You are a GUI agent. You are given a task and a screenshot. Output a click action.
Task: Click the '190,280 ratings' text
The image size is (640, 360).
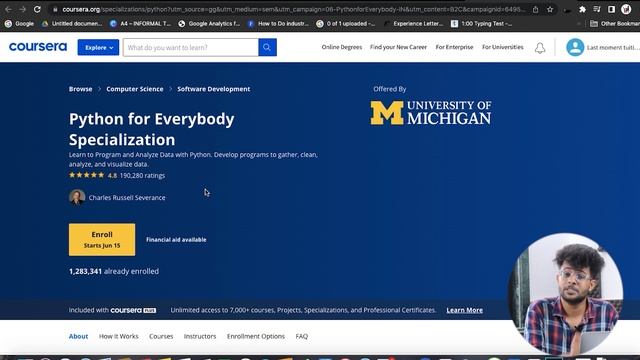tap(142, 176)
